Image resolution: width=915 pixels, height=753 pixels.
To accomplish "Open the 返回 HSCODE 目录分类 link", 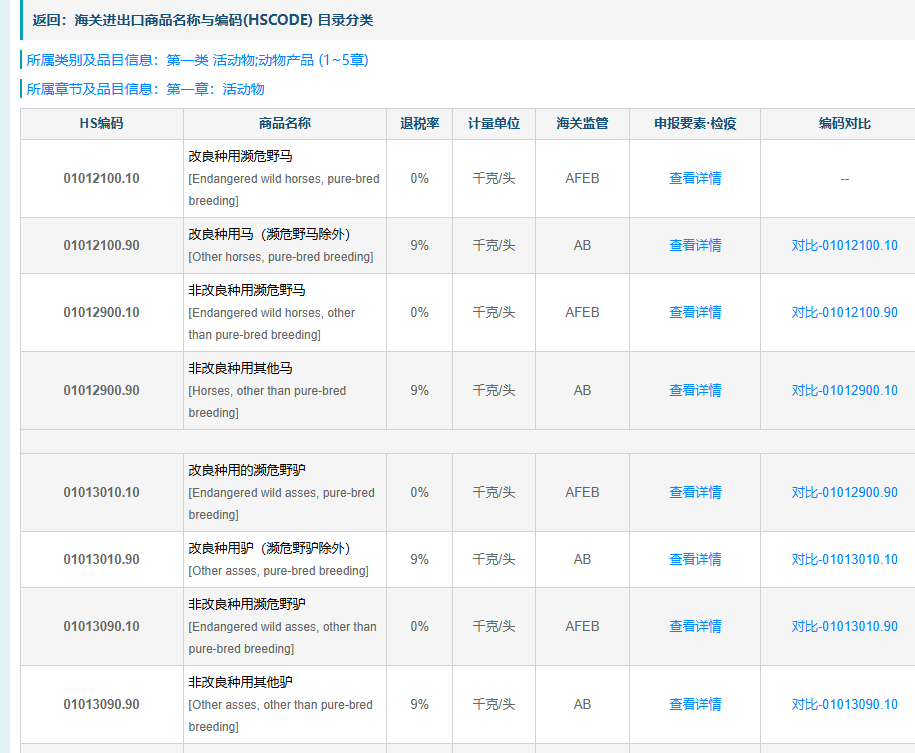I will (x=202, y=20).
